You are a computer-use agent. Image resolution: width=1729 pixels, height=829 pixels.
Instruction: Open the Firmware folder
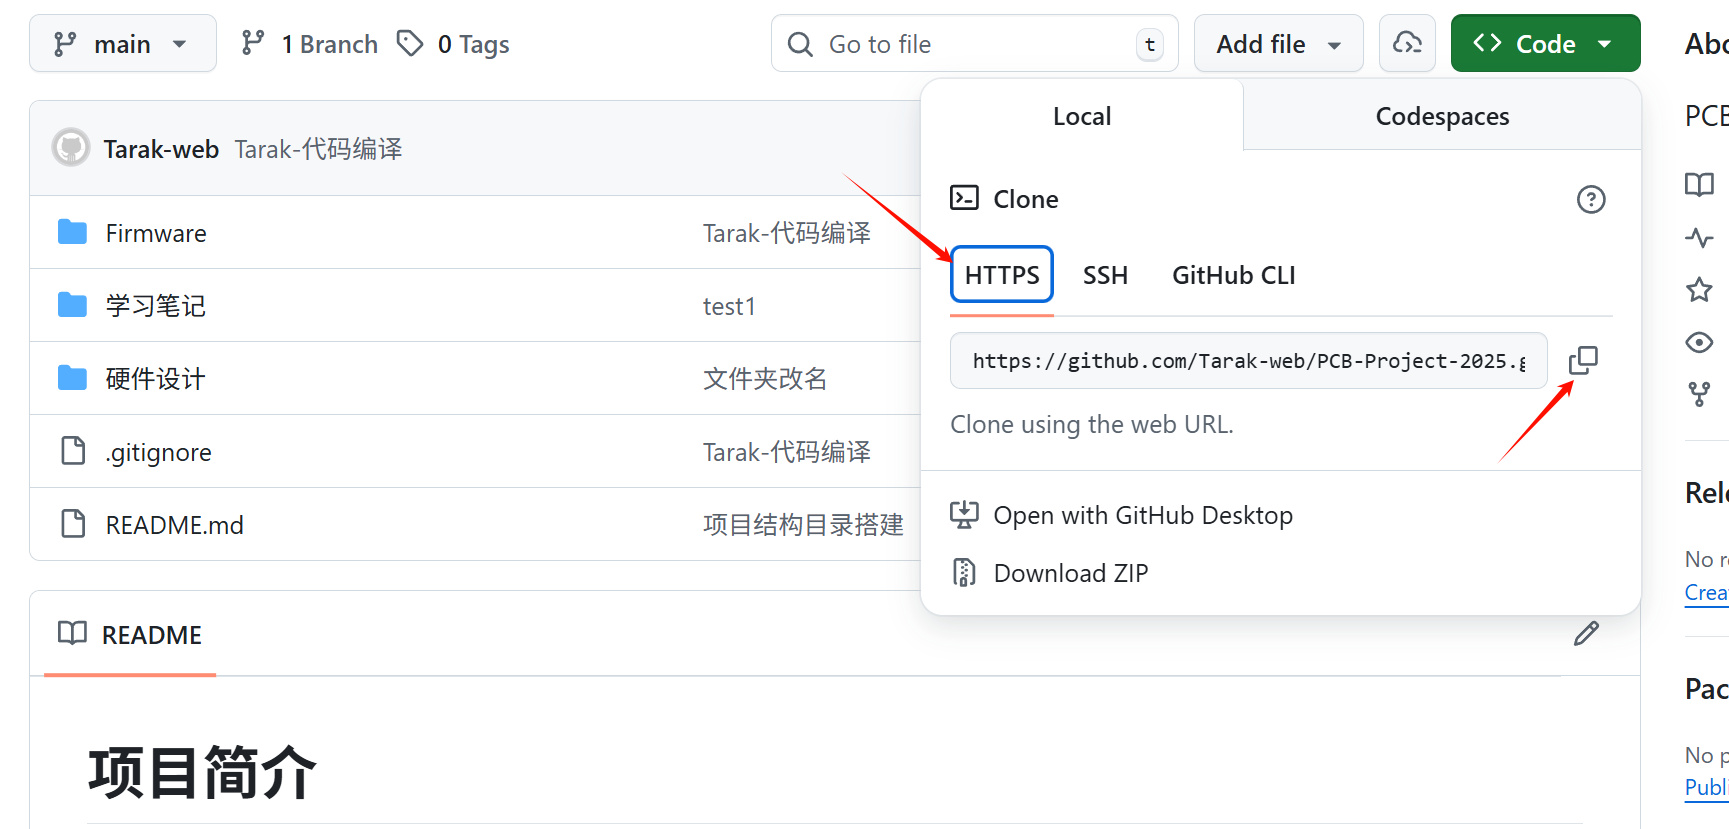pos(156,233)
